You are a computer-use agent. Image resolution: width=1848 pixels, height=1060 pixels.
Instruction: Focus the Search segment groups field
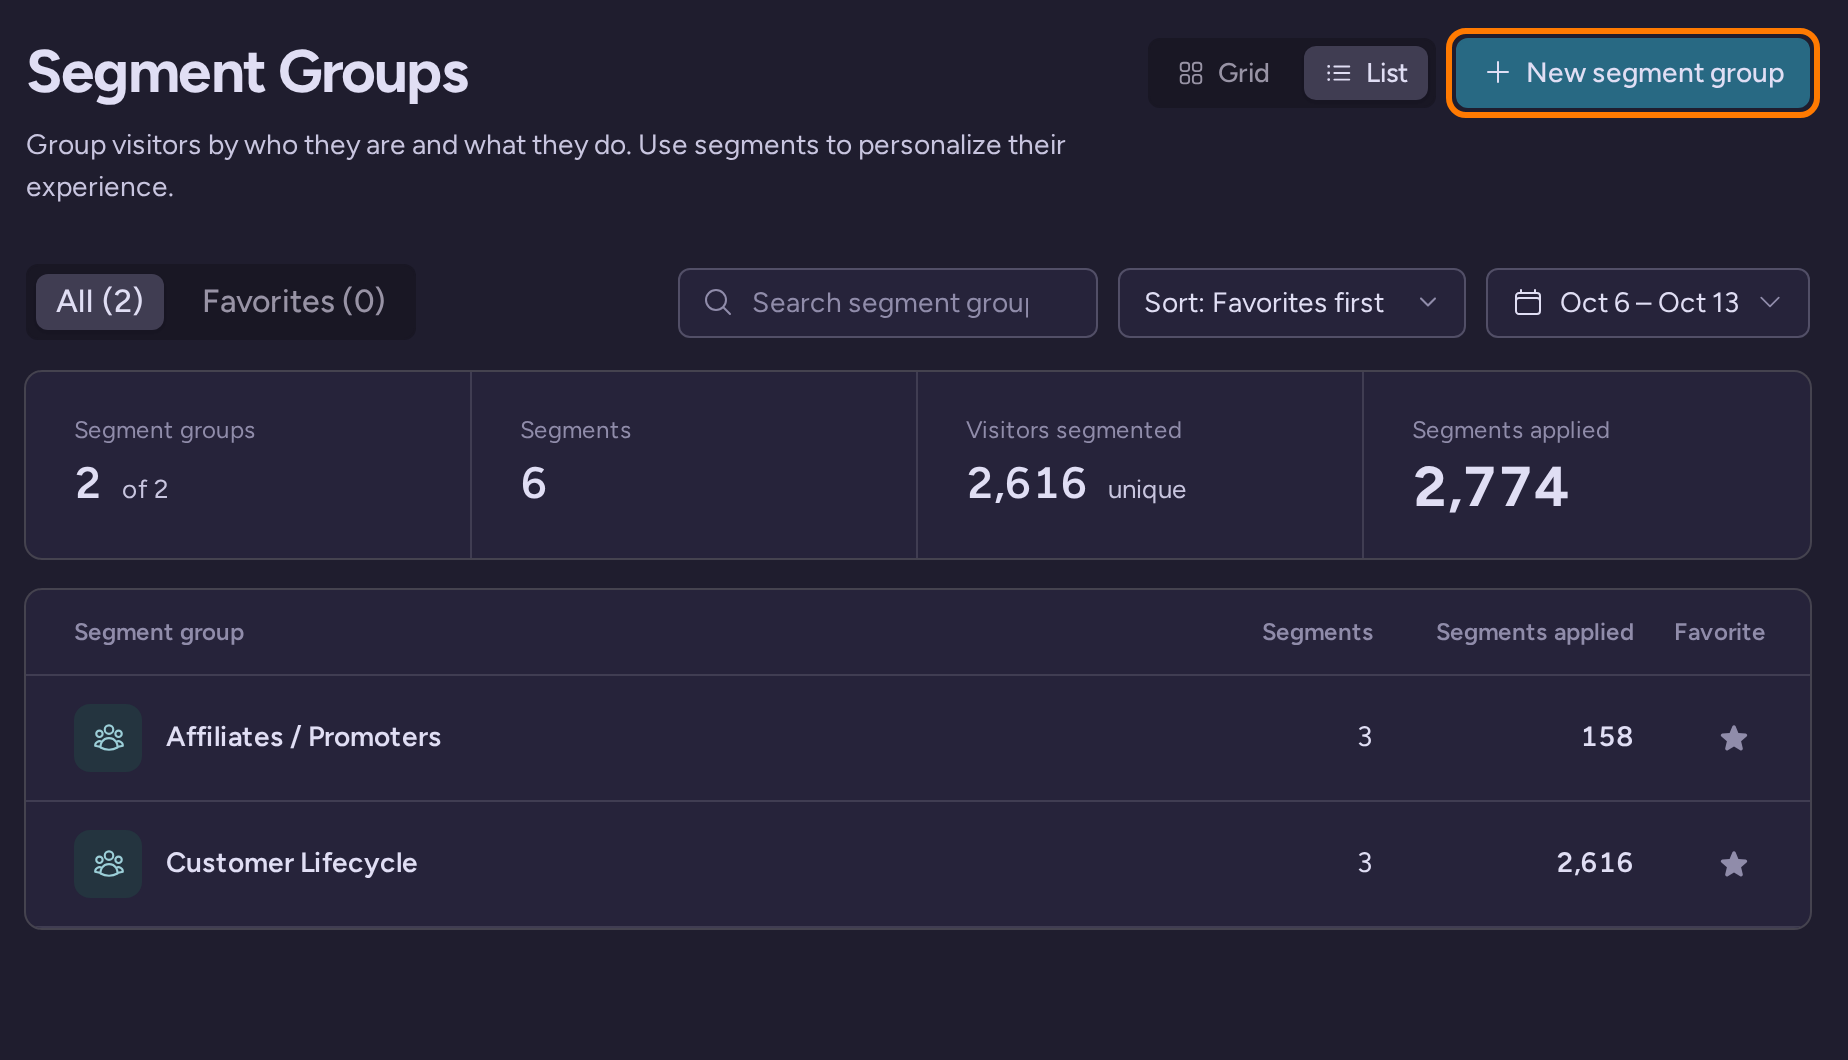tap(887, 303)
